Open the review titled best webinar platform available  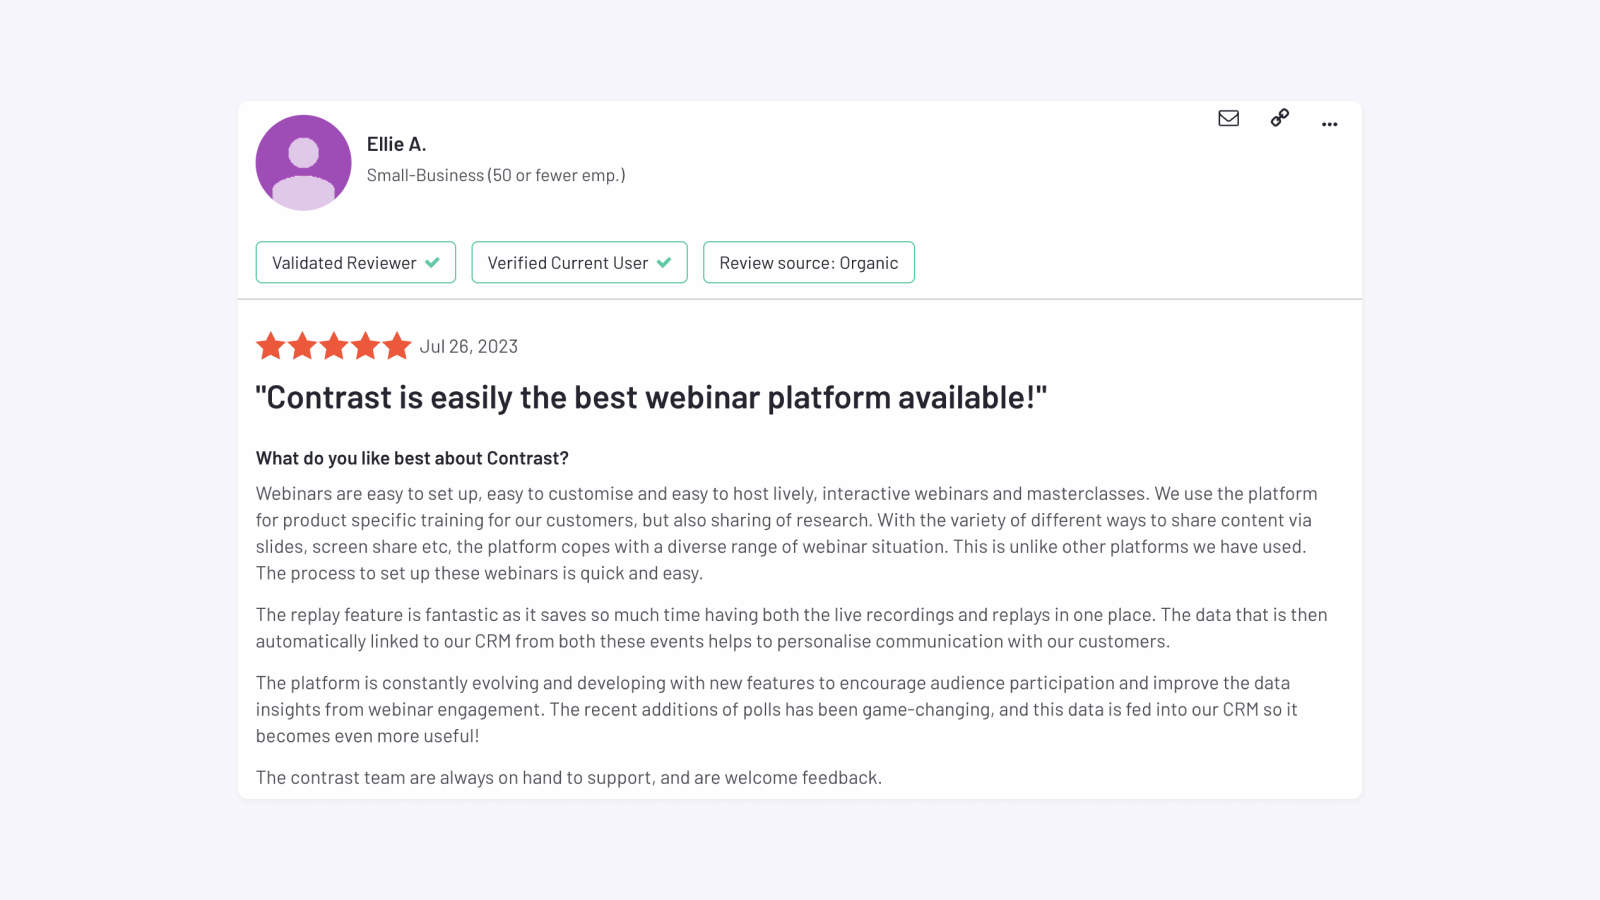click(x=652, y=397)
